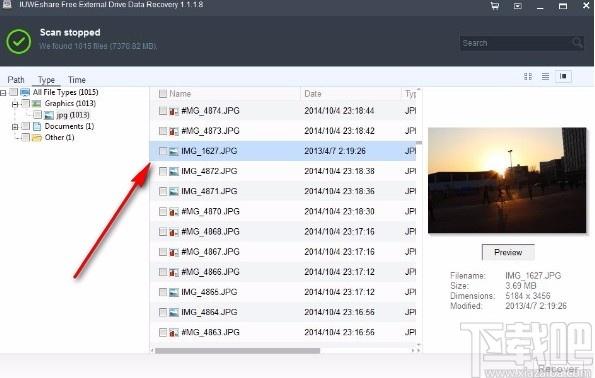Image resolution: width=595 pixels, height=378 pixels.
Task: Tick the jpg (1013) checkbox
Action: coord(37,115)
